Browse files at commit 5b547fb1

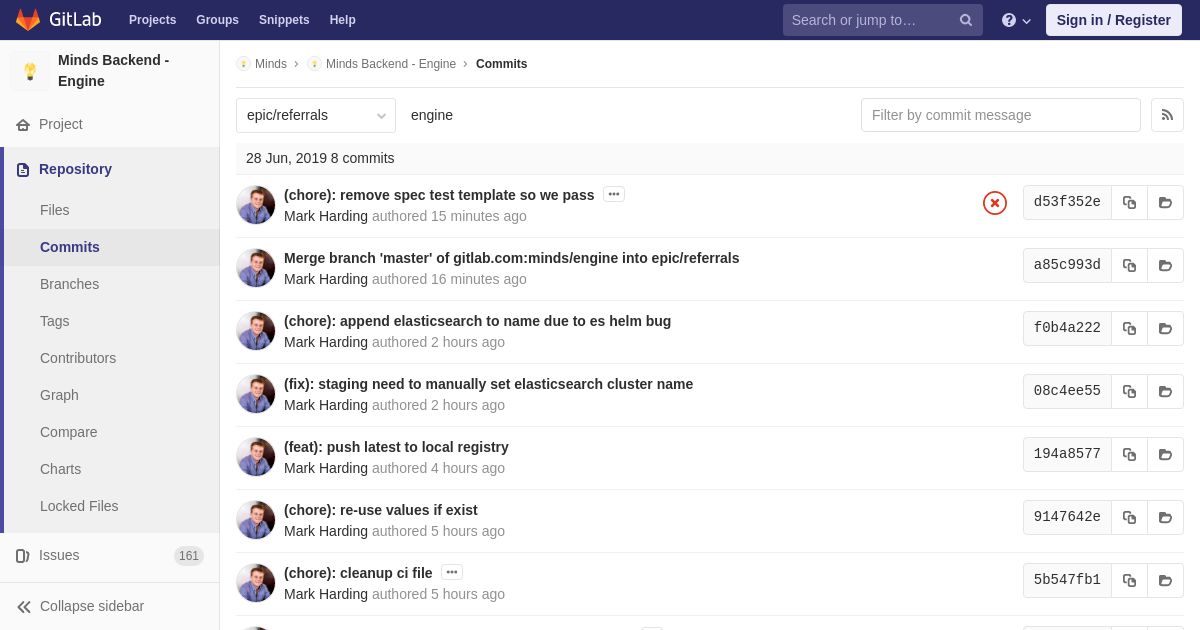pyautogui.click(x=1165, y=580)
